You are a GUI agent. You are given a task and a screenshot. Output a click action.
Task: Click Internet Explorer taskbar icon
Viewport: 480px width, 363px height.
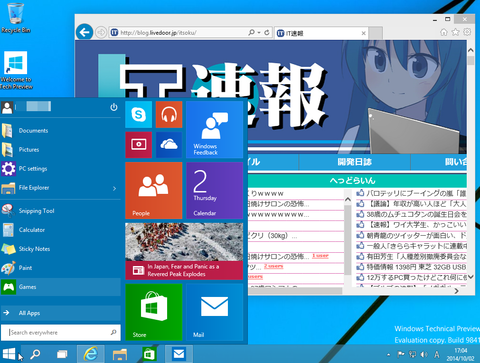[91, 354]
